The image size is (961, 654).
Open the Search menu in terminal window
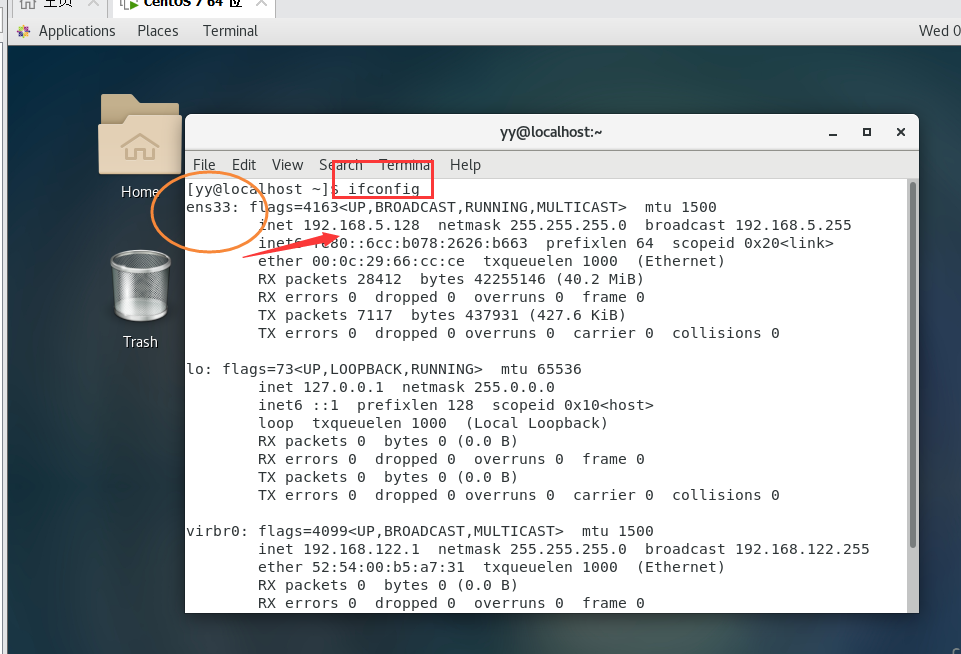(x=341, y=165)
